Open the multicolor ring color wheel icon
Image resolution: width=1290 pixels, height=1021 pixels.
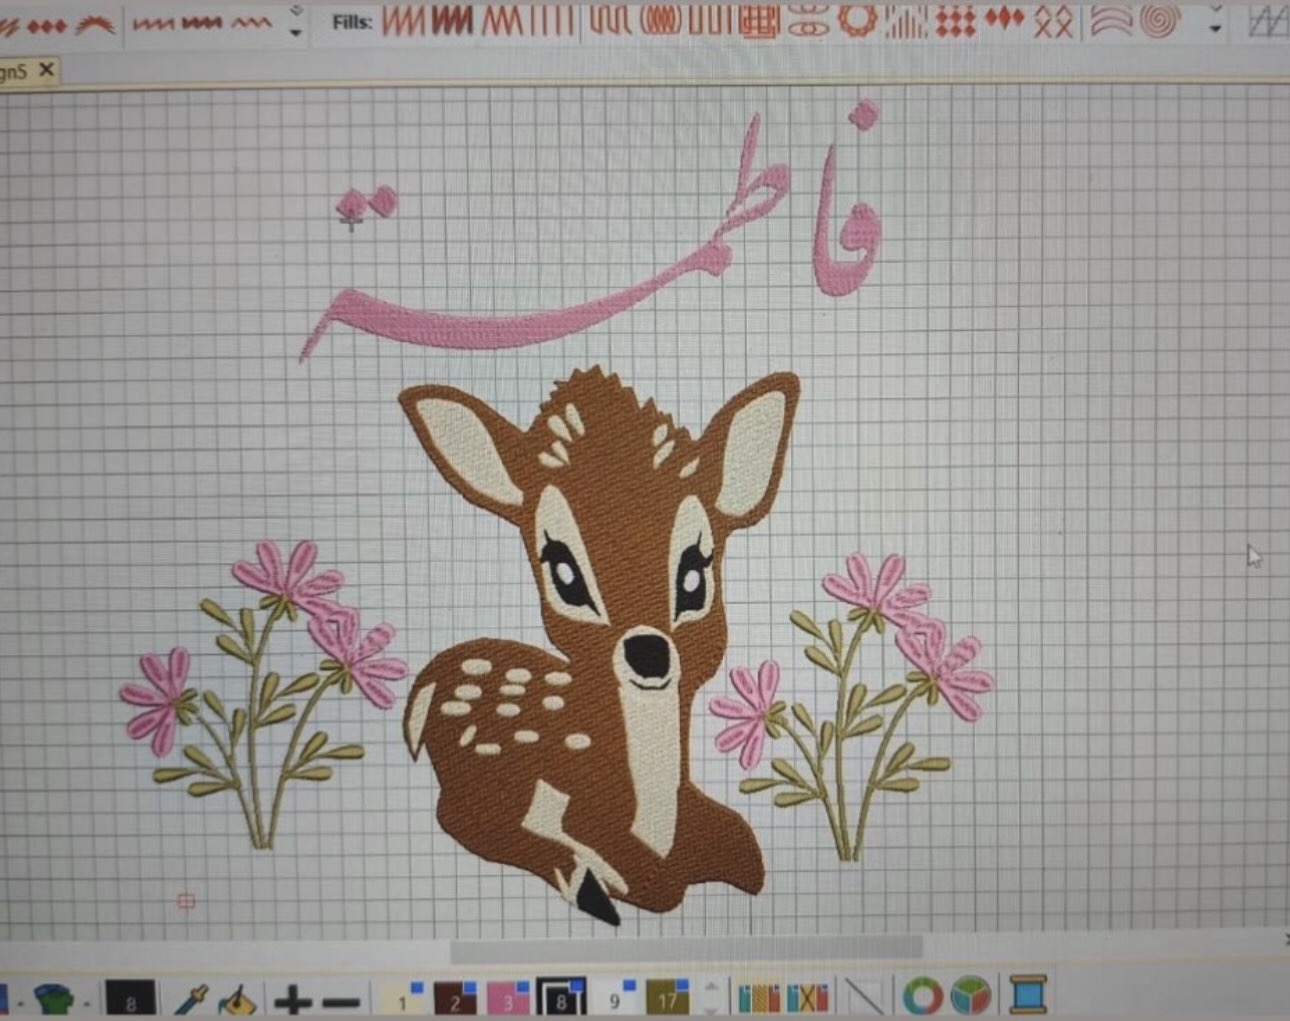[x=923, y=997]
